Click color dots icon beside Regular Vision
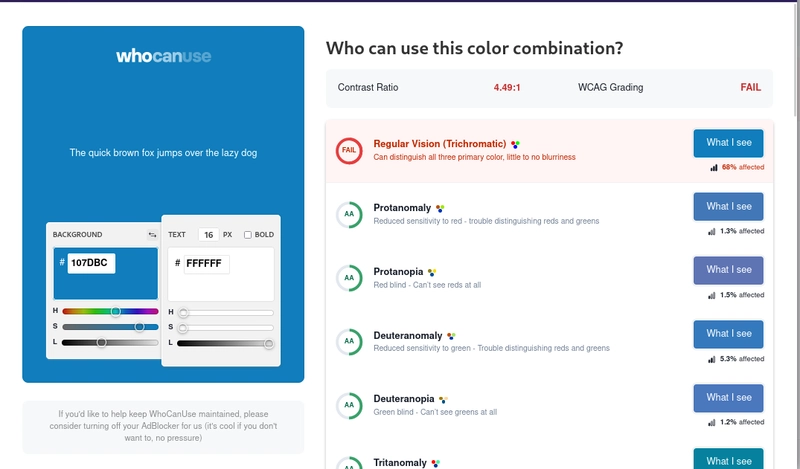The image size is (800, 469). [x=515, y=144]
